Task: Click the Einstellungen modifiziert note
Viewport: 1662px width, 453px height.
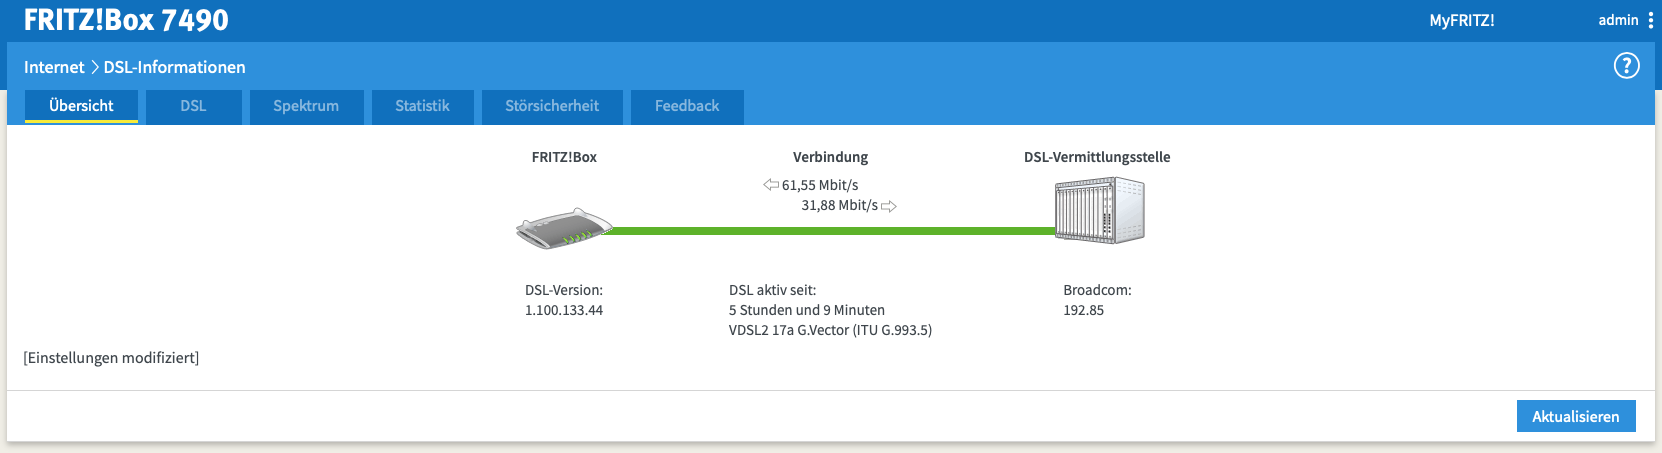Action: click(111, 358)
